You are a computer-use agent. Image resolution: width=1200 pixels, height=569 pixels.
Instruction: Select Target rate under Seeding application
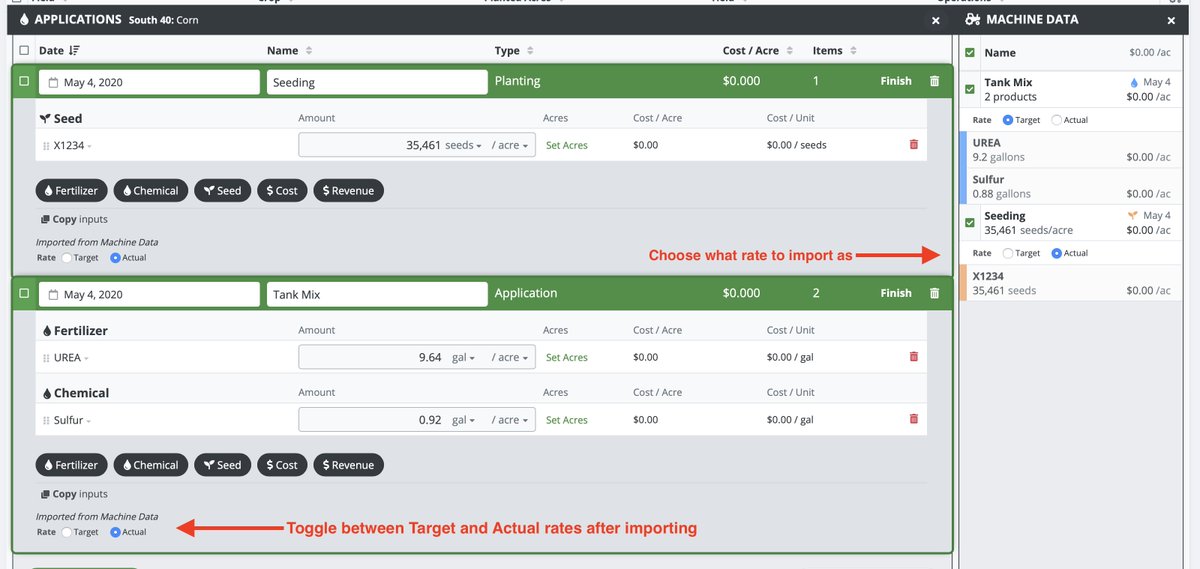tap(67, 257)
